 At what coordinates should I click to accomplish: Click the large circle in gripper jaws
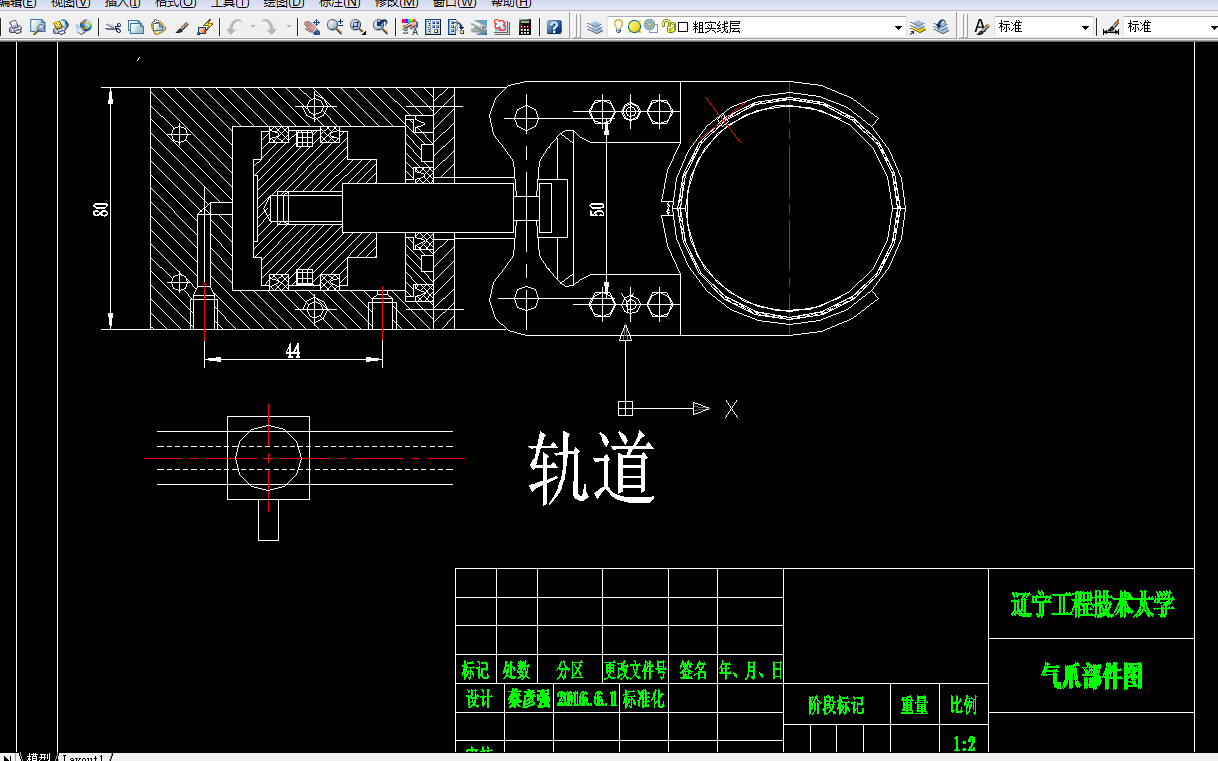pyautogui.click(x=788, y=208)
